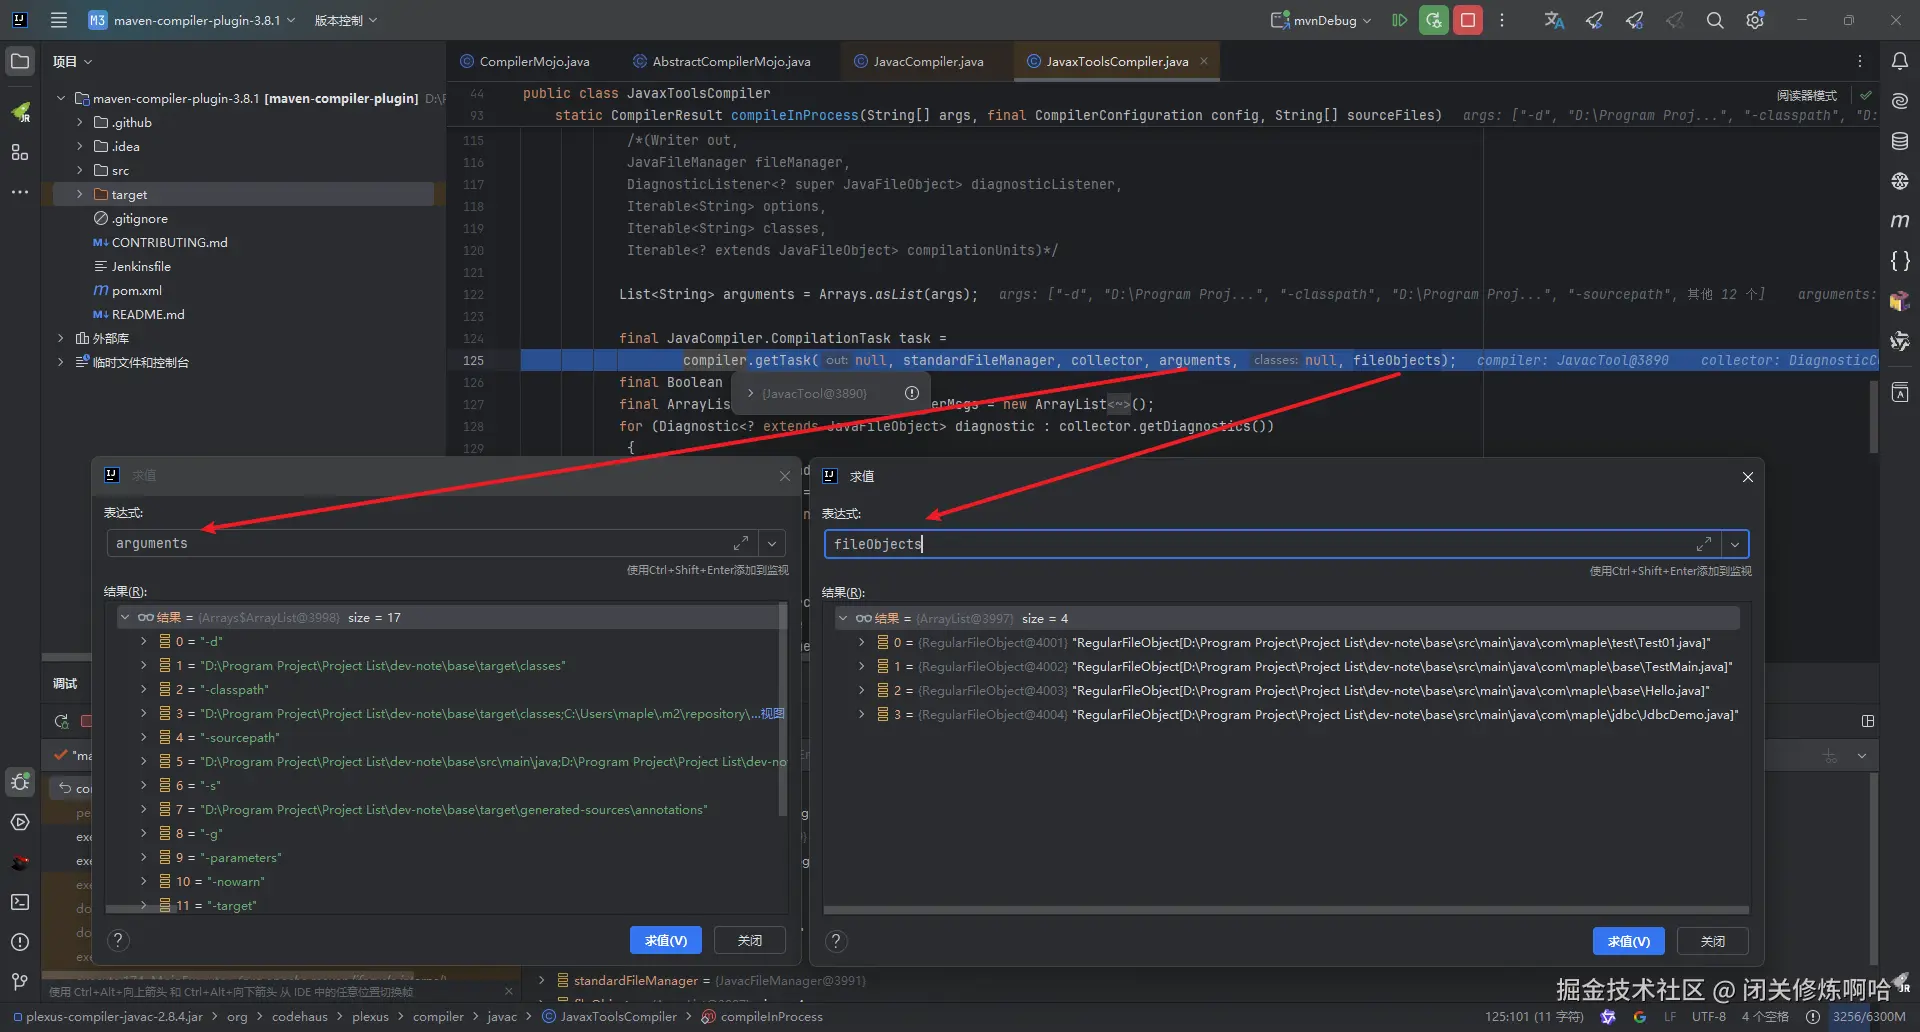Viewport: 1920px width, 1032px height.
Task: Click the help icon in the fileObjects dialog
Action: [x=836, y=941]
